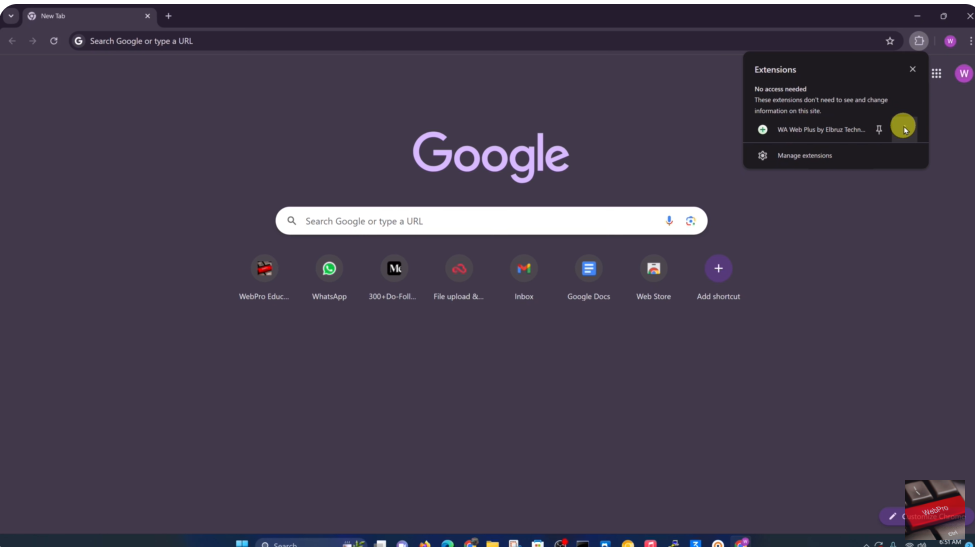Open Manage extensions
This screenshot has width=975, height=547.
click(836, 155)
